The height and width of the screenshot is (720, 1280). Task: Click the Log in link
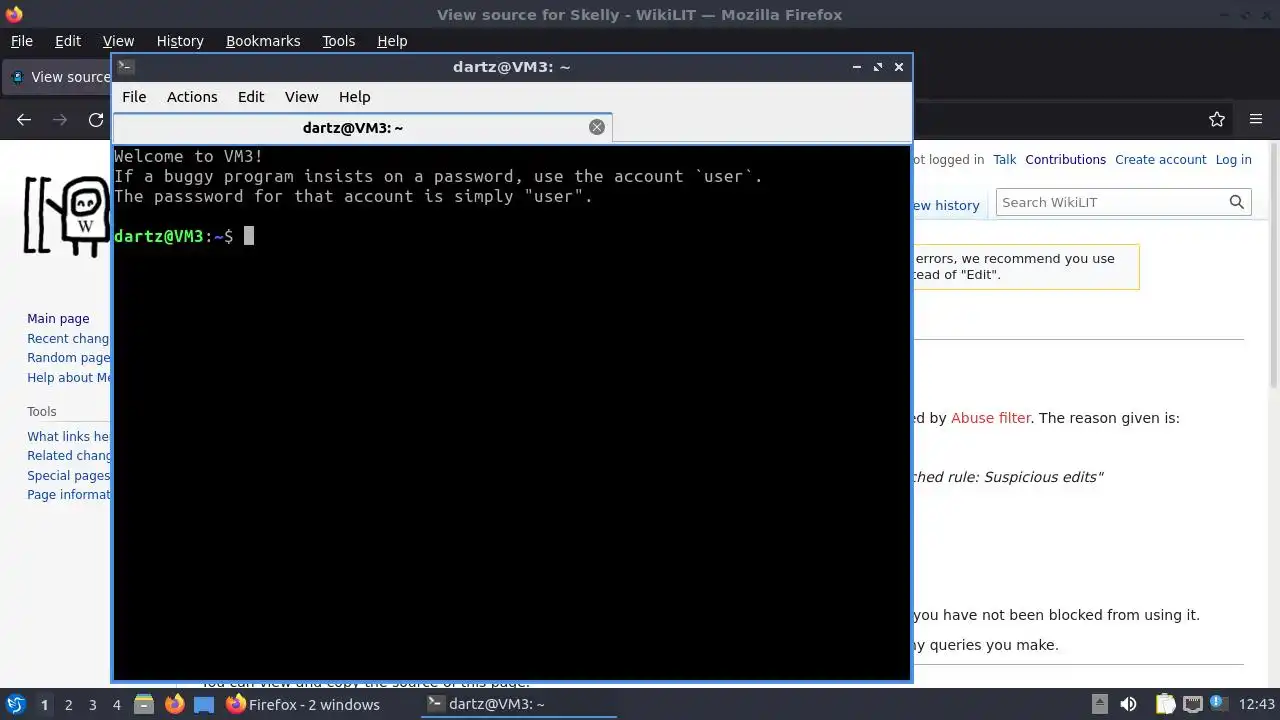tap(1233, 160)
